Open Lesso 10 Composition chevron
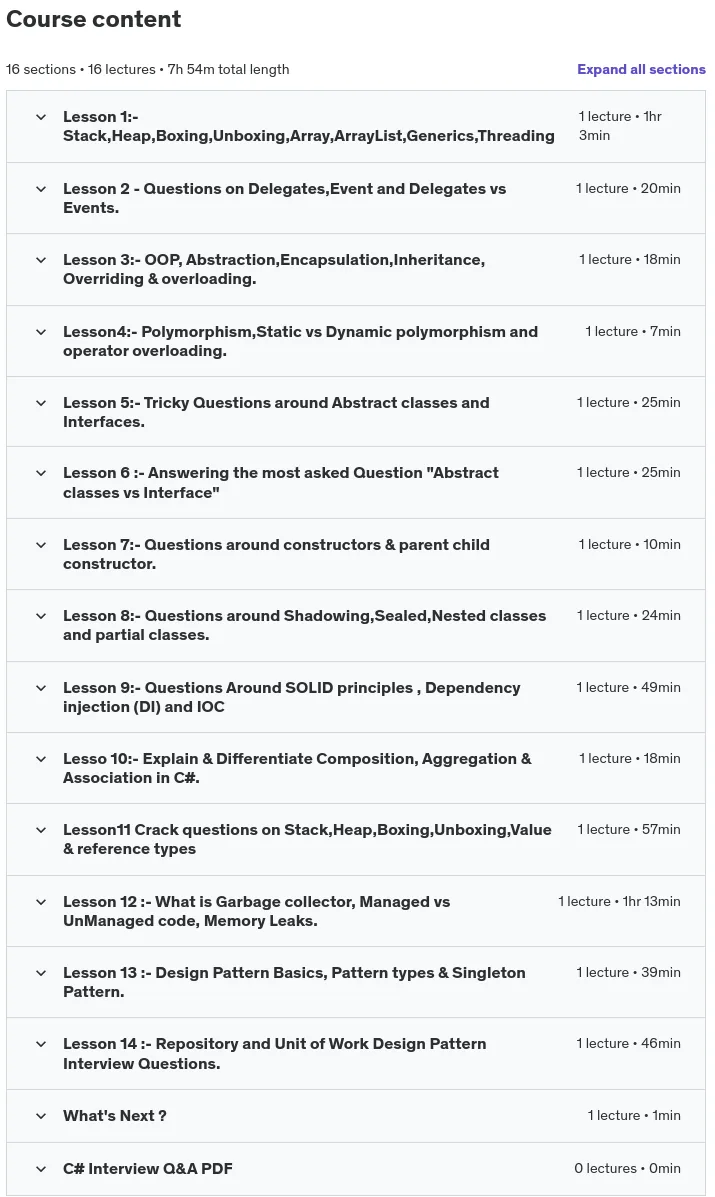715x1197 pixels. click(41, 758)
